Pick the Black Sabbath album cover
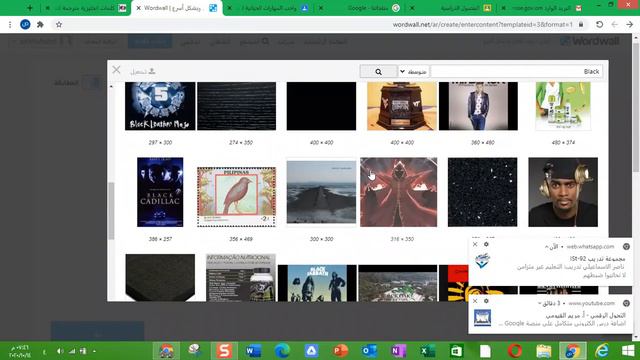 317,283
